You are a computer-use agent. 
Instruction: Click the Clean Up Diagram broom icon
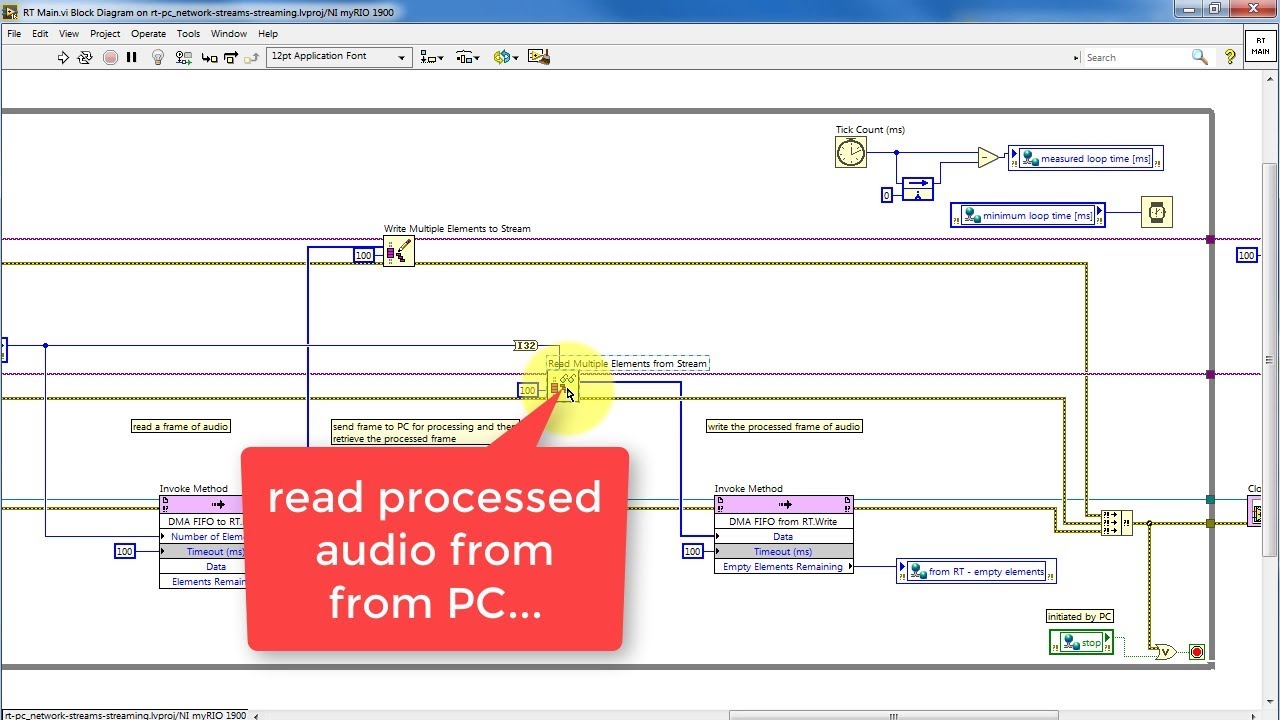point(539,57)
